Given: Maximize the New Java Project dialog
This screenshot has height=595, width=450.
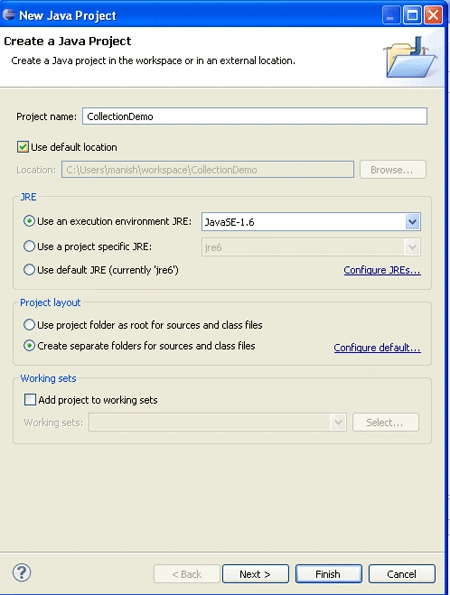Looking at the screenshot, I should (x=412, y=16).
